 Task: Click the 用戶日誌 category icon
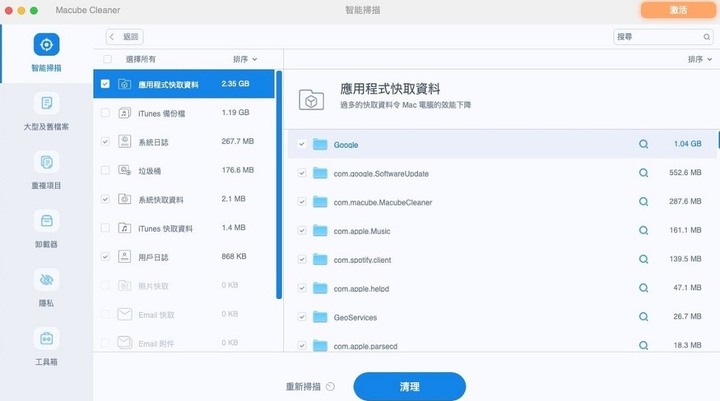click(124, 257)
